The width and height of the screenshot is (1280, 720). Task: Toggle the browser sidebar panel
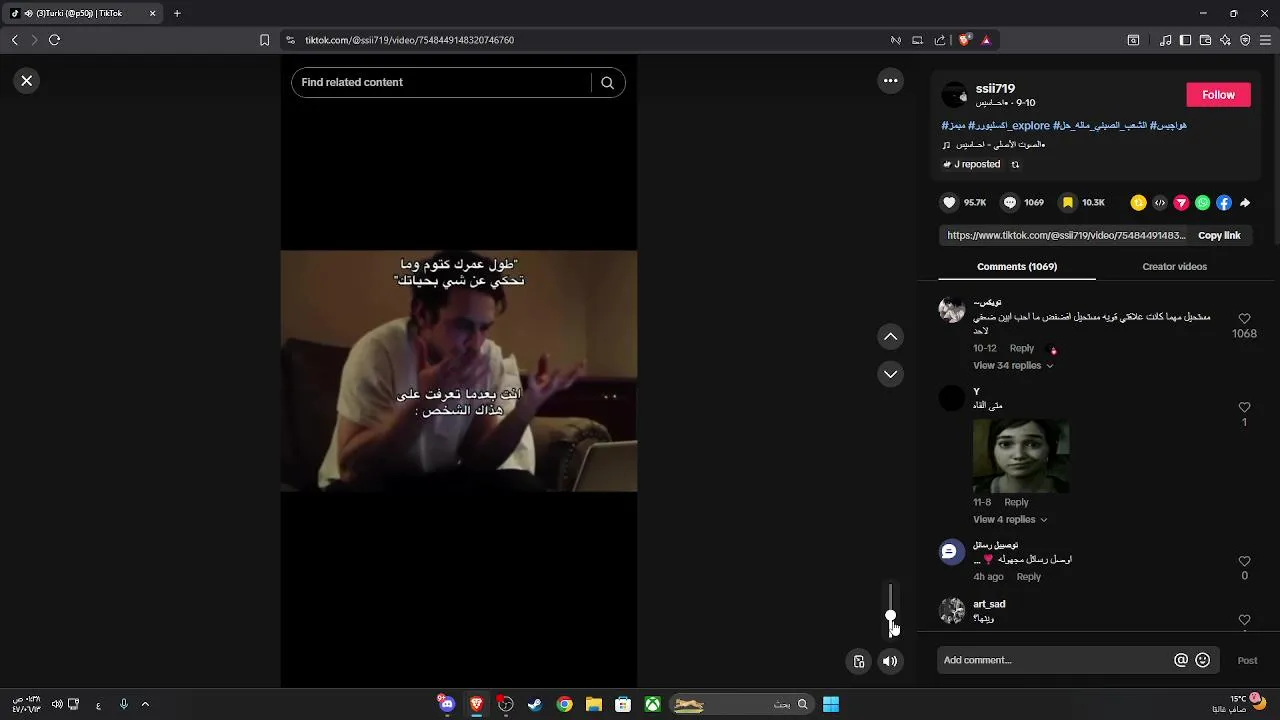tap(1185, 40)
